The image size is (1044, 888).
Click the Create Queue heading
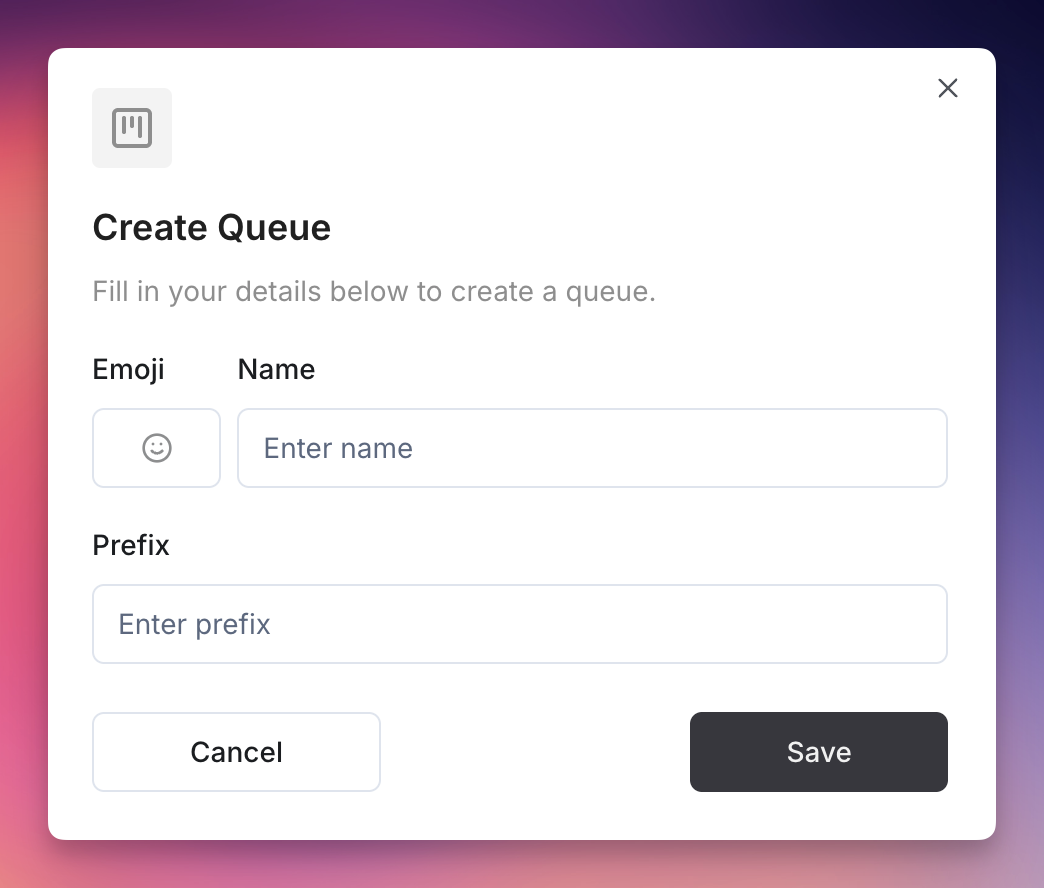click(212, 228)
